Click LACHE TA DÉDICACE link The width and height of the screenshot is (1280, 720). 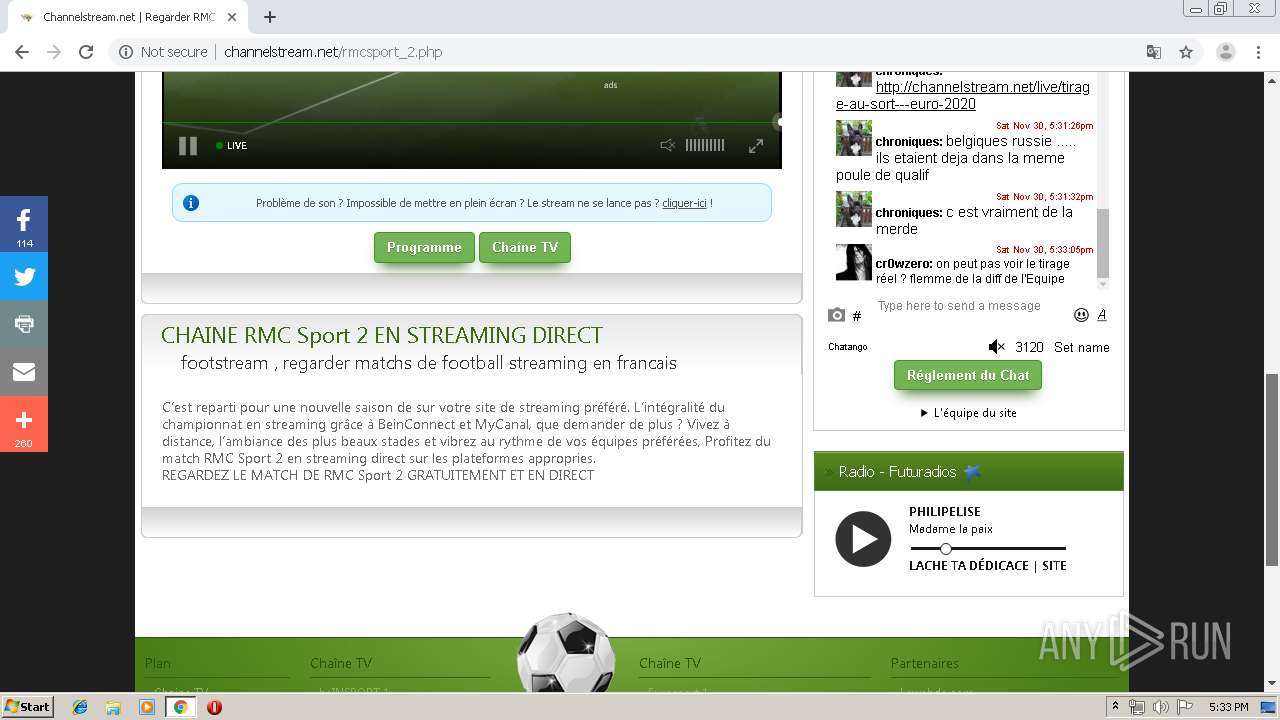(969, 566)
